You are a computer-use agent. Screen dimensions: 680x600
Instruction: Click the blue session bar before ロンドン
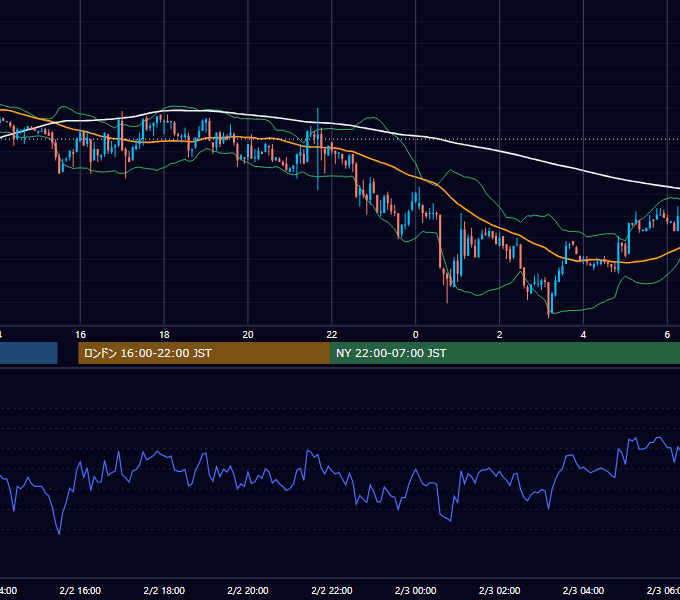point(29,353)
